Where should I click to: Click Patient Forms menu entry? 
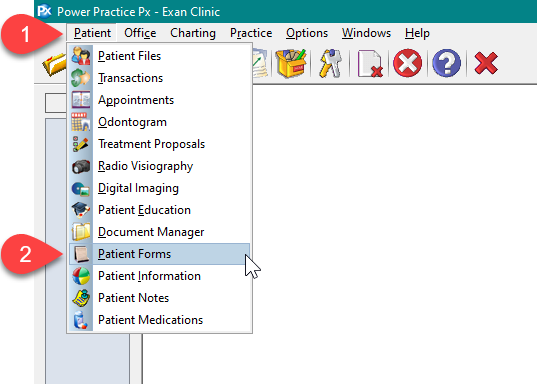coord(160,254)
